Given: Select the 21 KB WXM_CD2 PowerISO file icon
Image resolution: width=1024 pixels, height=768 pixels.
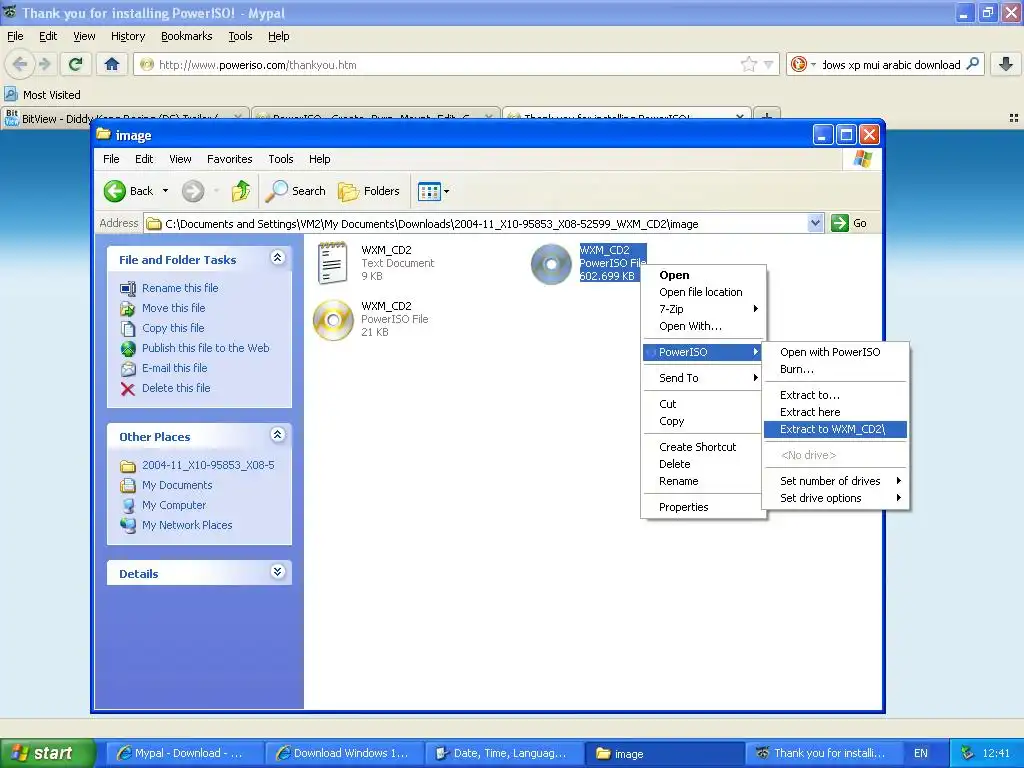Looking at the screenshot, I should (333, 320).
